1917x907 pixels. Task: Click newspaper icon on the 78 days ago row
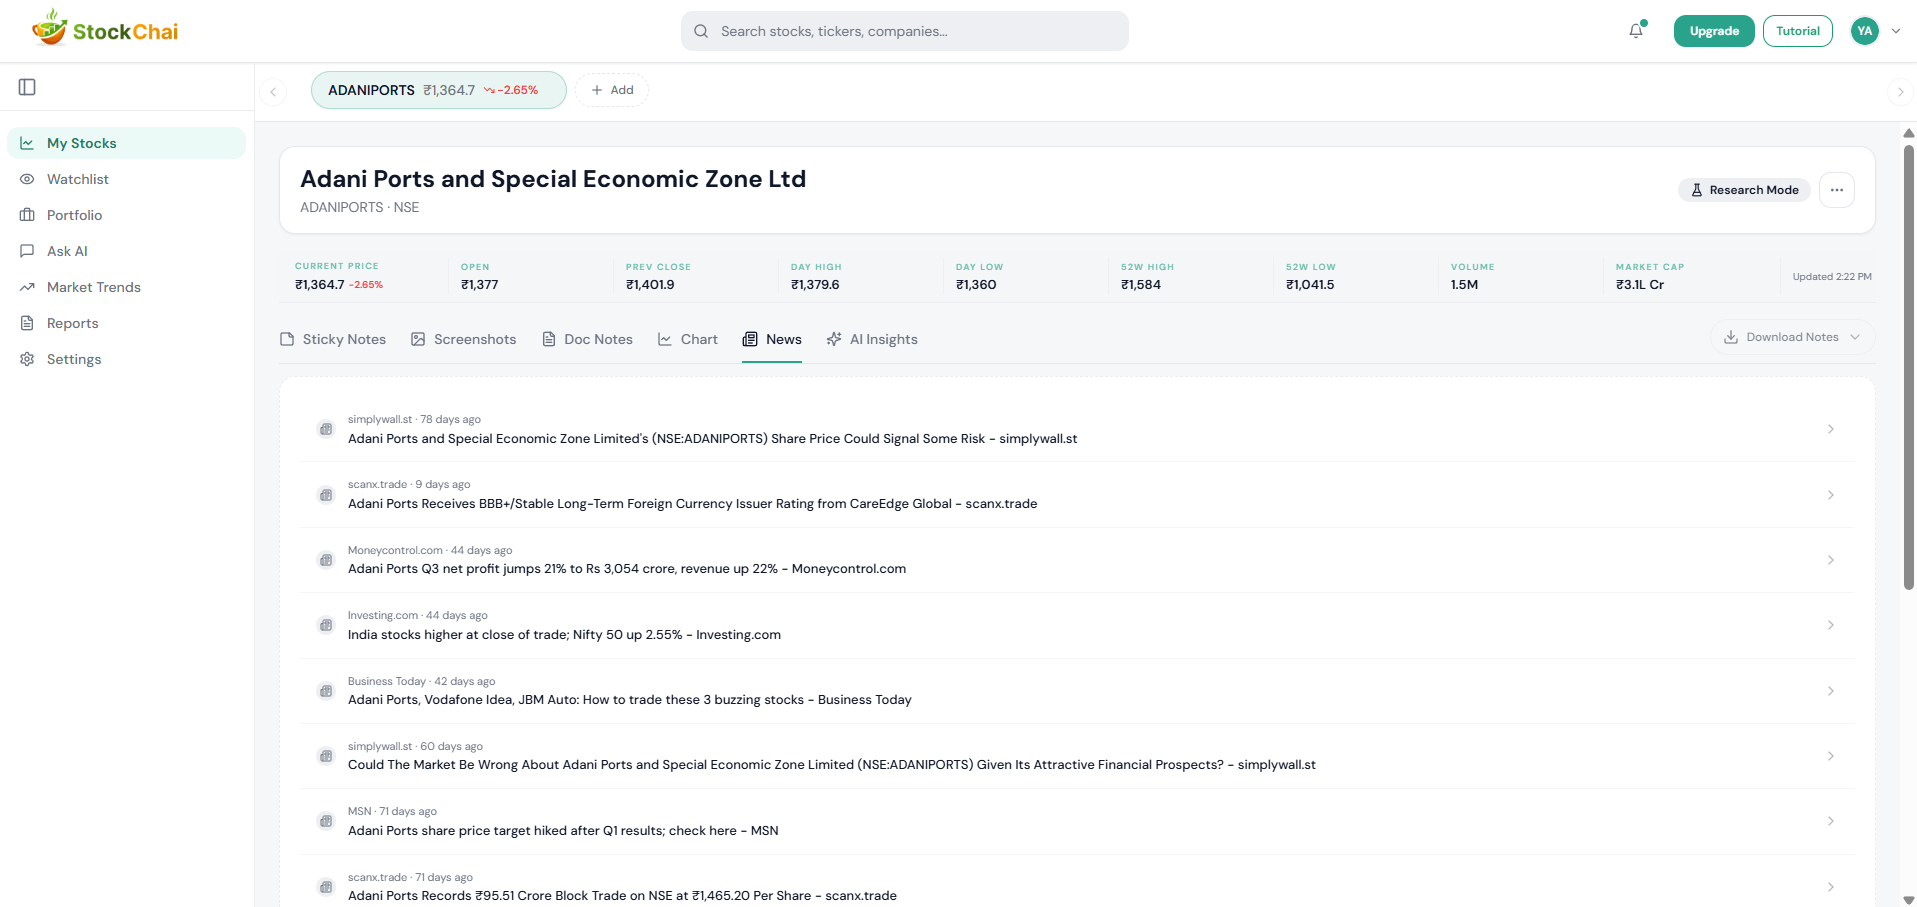326,429
